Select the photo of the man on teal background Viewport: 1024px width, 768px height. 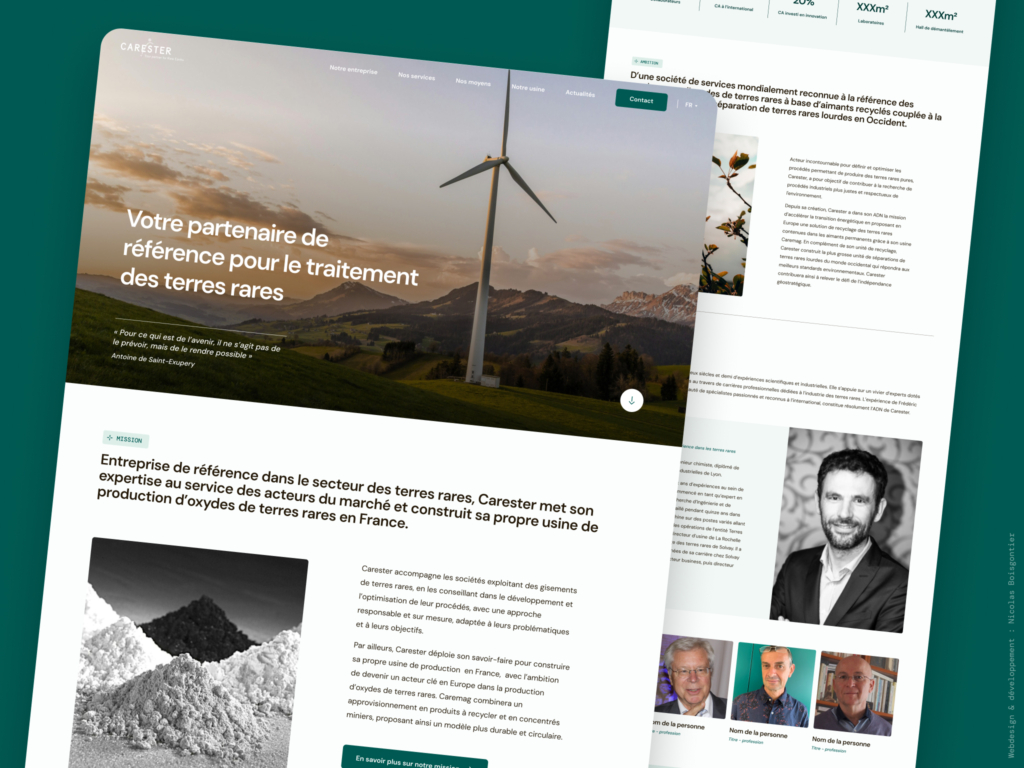click(773, 685)
